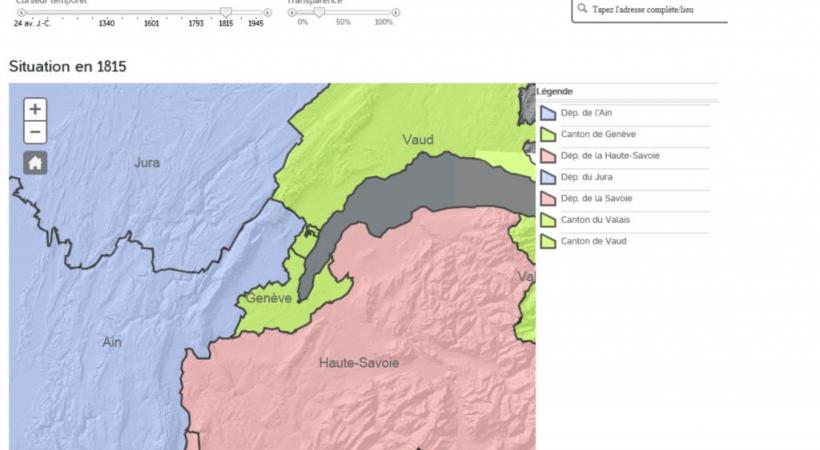820x450 pixels.
Task: Zoom in with the map plus button
Action: click(x=35, y=109)
